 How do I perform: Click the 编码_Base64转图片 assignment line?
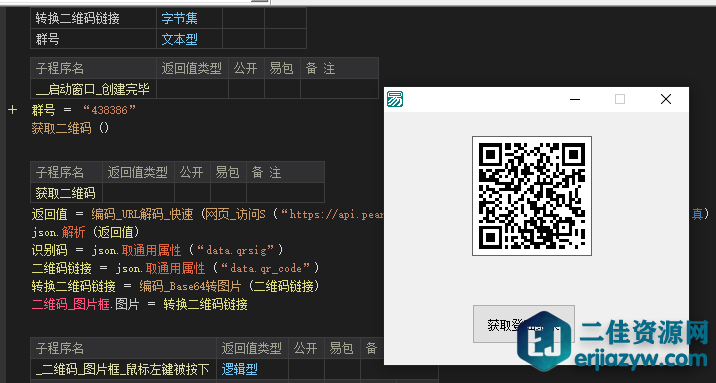tap(175, 286)
